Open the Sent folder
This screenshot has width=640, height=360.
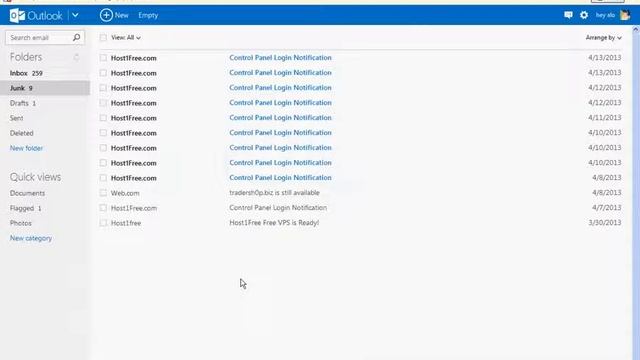point(16,118)
